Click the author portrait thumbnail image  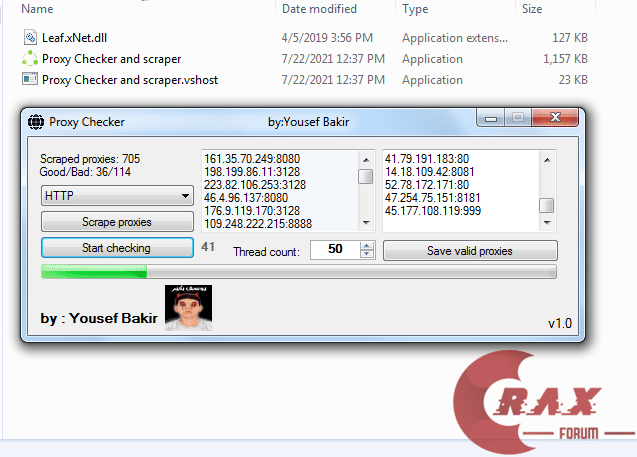188,308
